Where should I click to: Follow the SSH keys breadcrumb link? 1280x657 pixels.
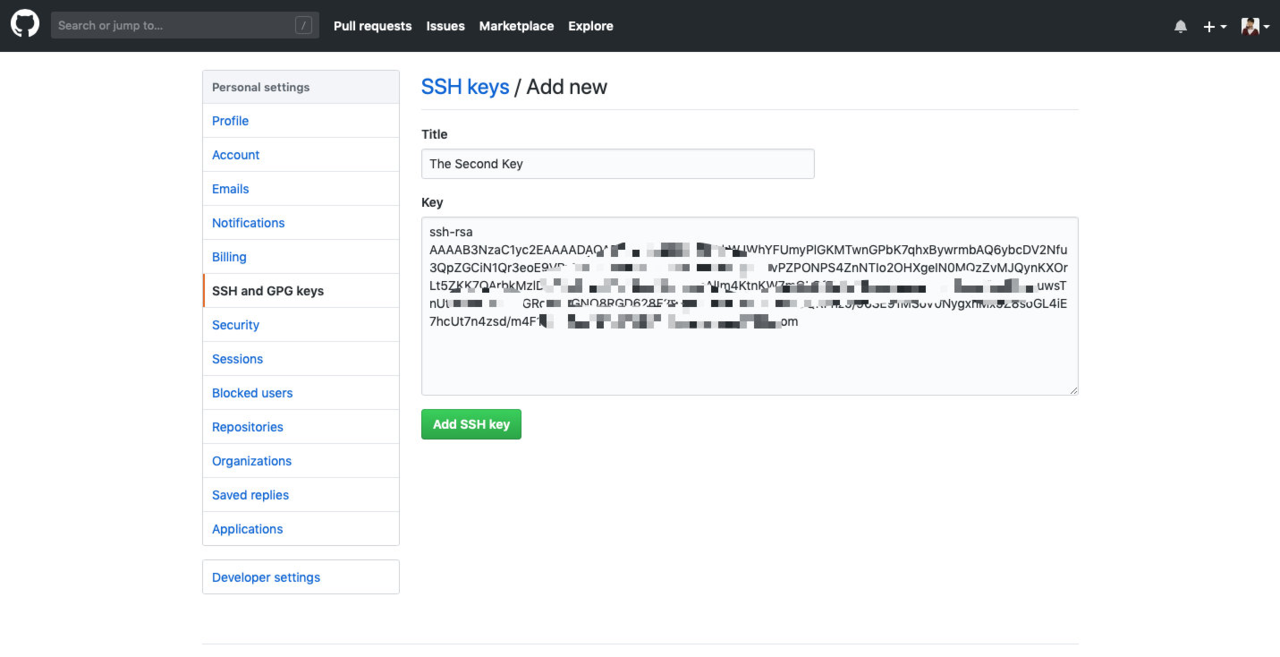(465, 87)
